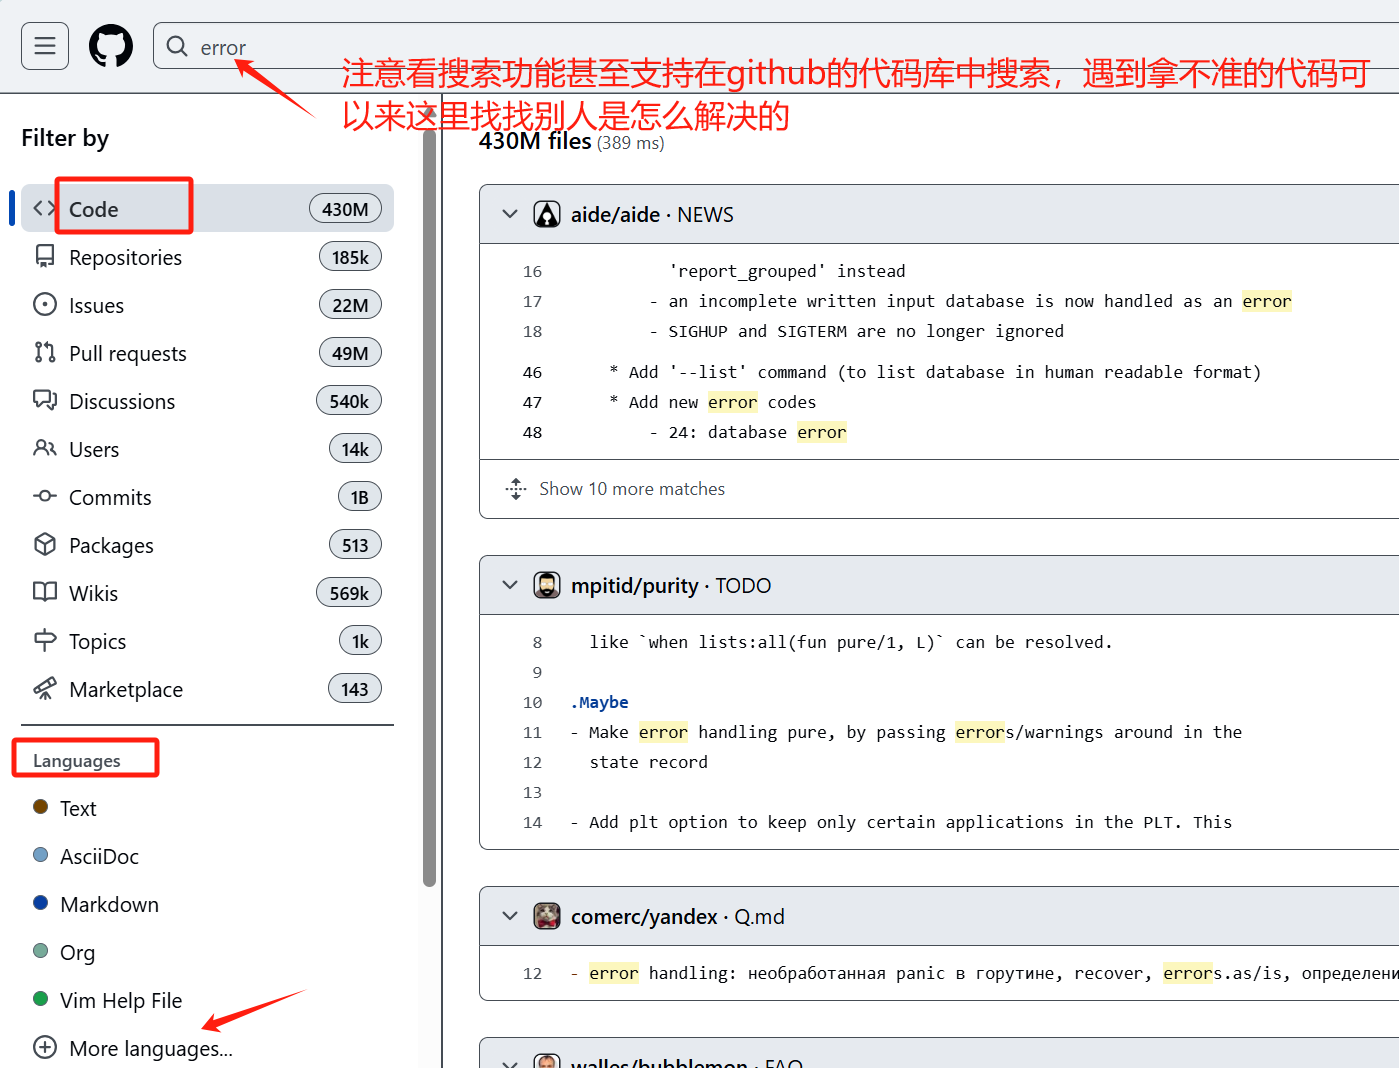Collapse the aide/aide NEWS result
Screen dimensions: 1399x1068
point(510,214)
